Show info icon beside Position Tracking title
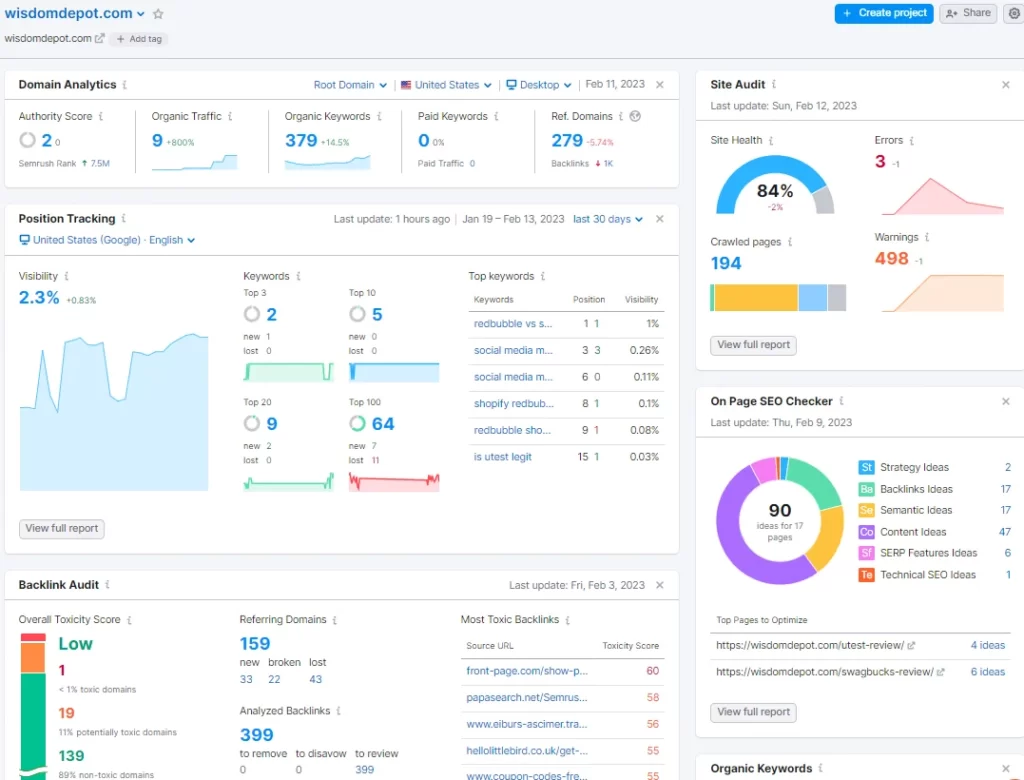 (123, 219)
